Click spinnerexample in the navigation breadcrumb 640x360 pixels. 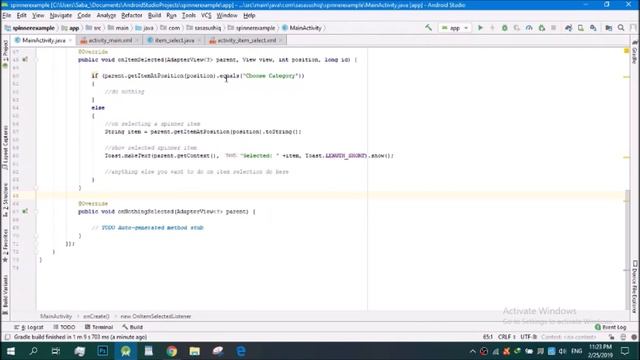click(29, 28)
